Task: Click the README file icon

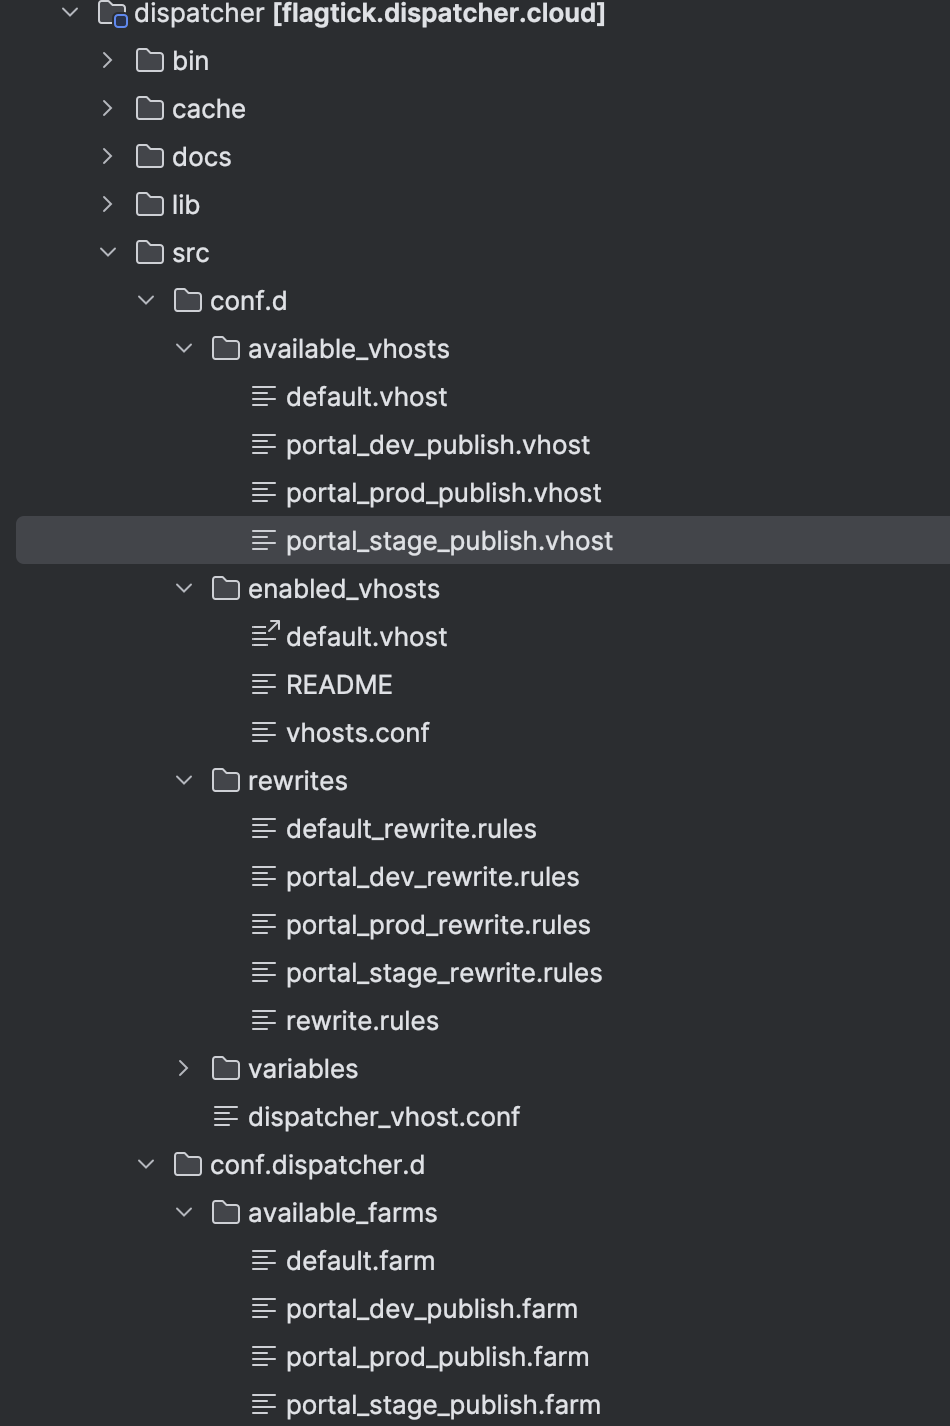Action: (264, 685)
